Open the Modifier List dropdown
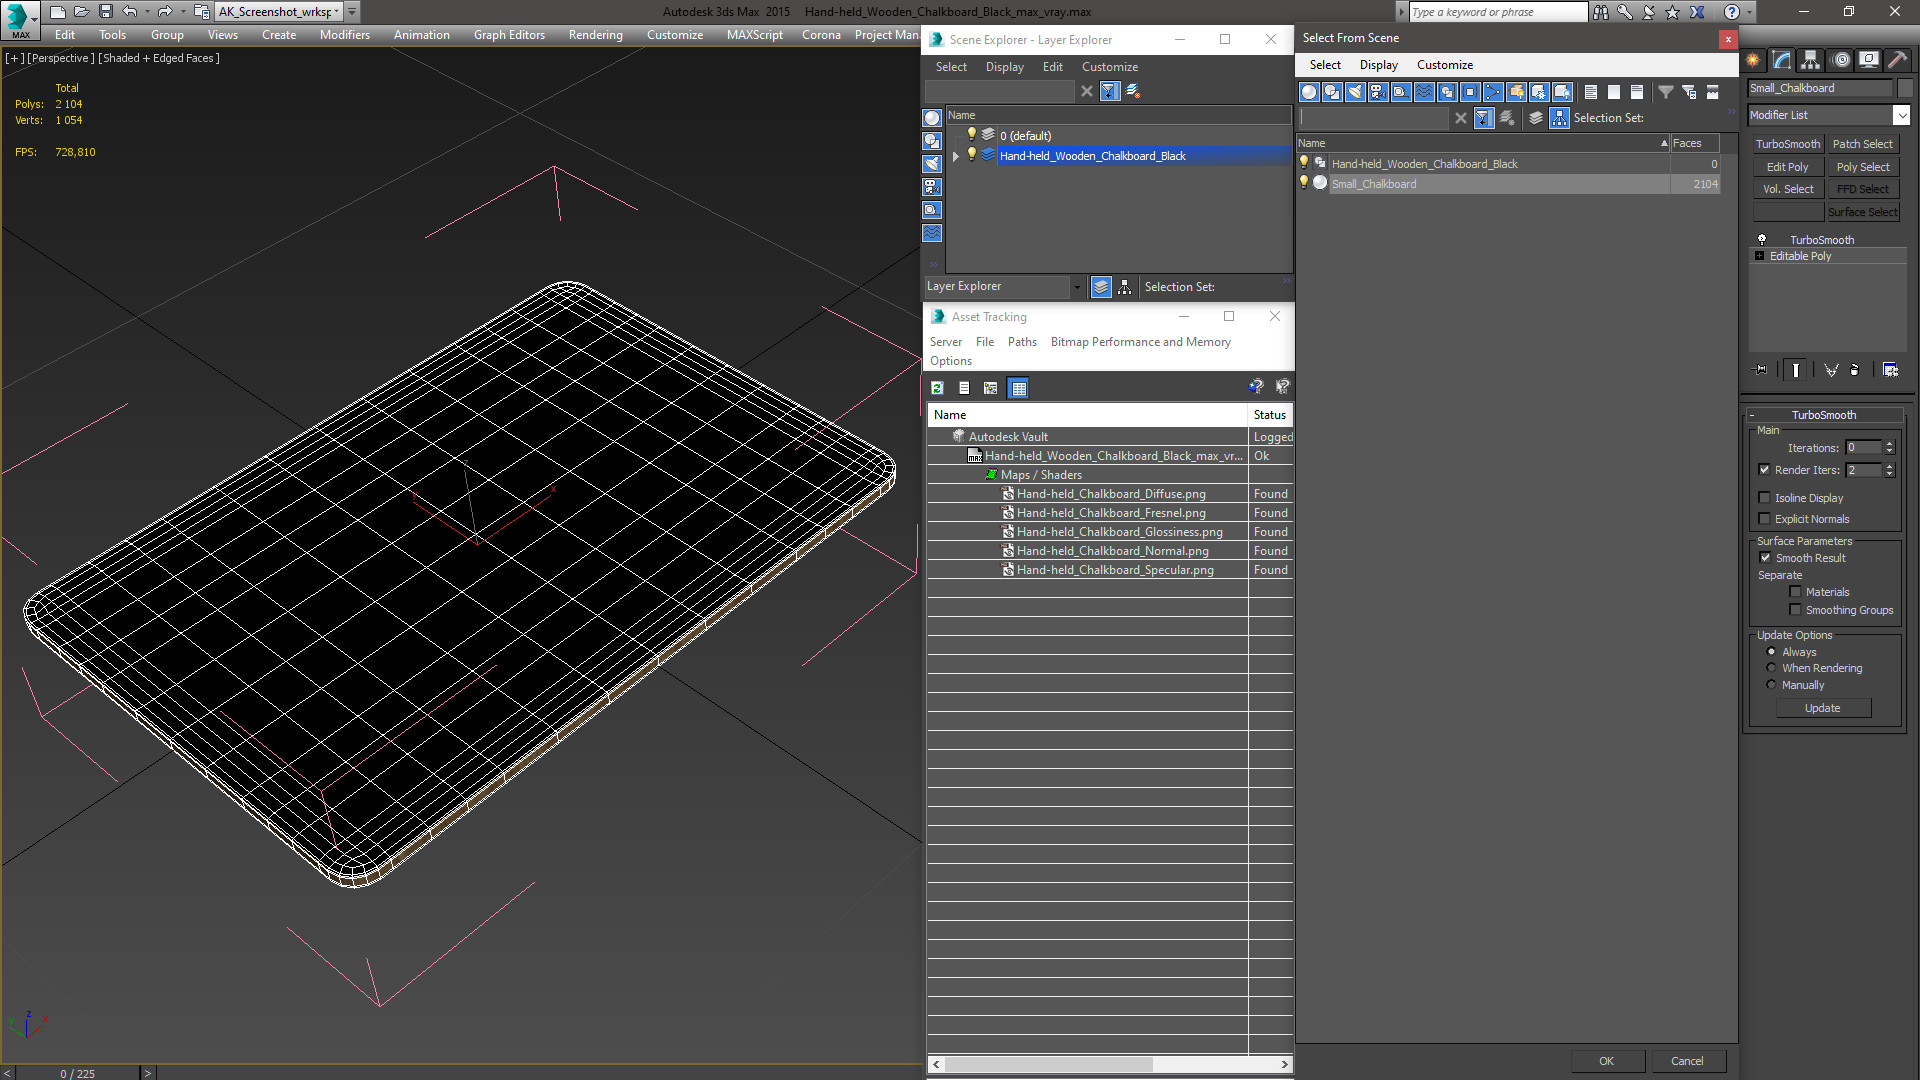Screen dimensions: 1920x1080 (1901, 115)
